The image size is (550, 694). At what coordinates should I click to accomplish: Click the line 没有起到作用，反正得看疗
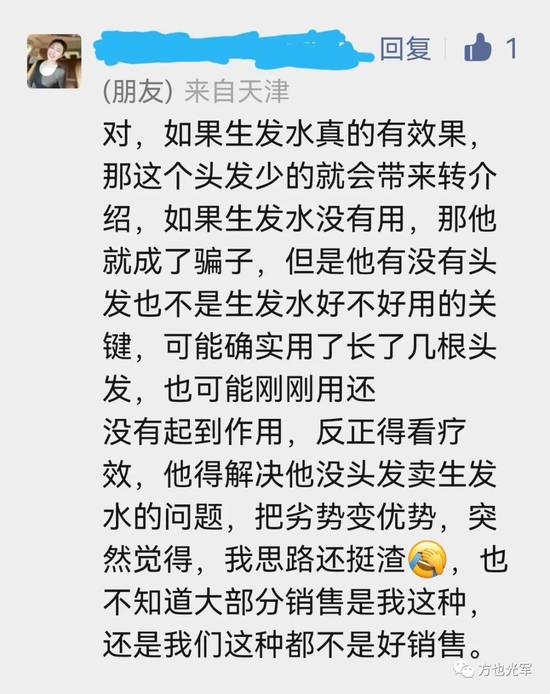point(284,432)
